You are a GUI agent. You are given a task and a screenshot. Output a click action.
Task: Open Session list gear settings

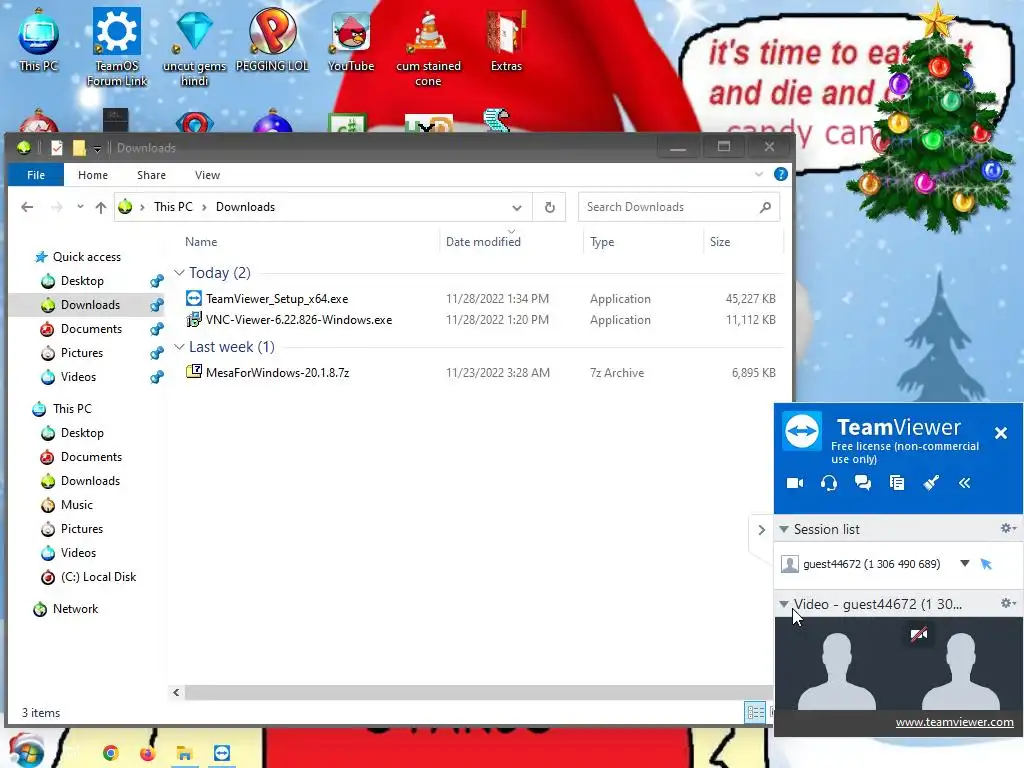pos(1008,528)
